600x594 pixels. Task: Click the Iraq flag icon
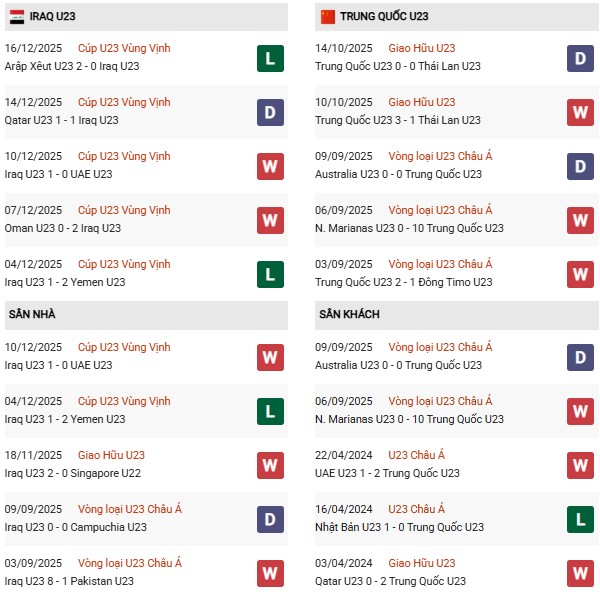(16, 17)
